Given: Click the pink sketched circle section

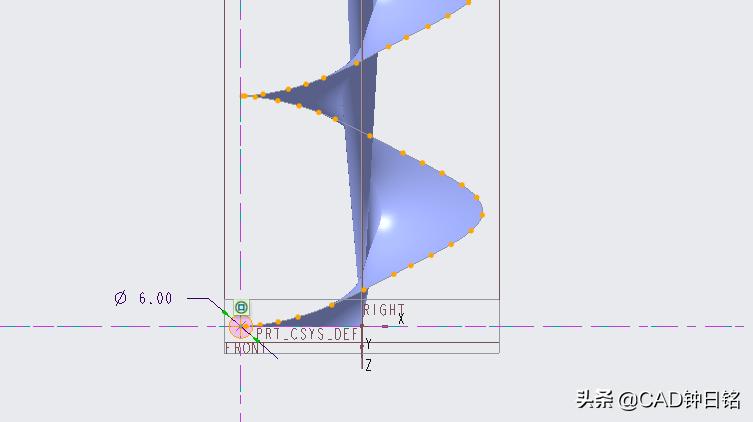Looking at the screenshot, I should tap(241, 327).
